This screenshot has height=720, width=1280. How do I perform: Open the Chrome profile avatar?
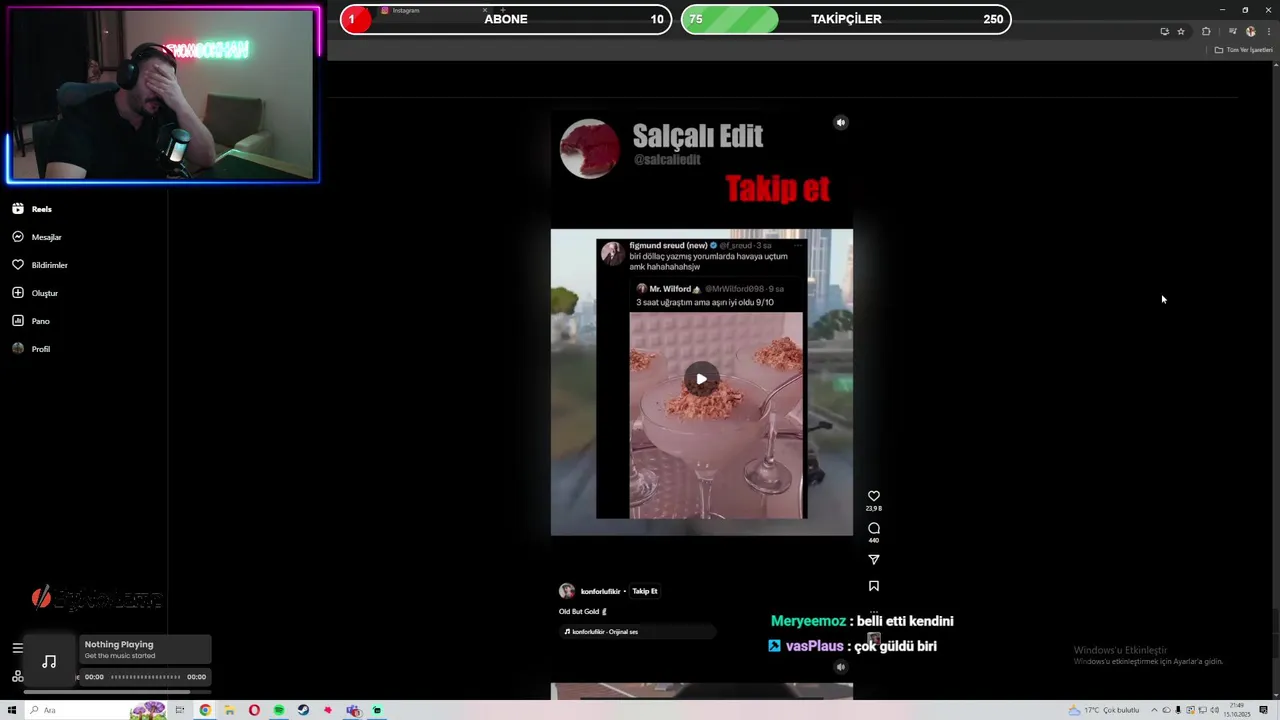1250,32
